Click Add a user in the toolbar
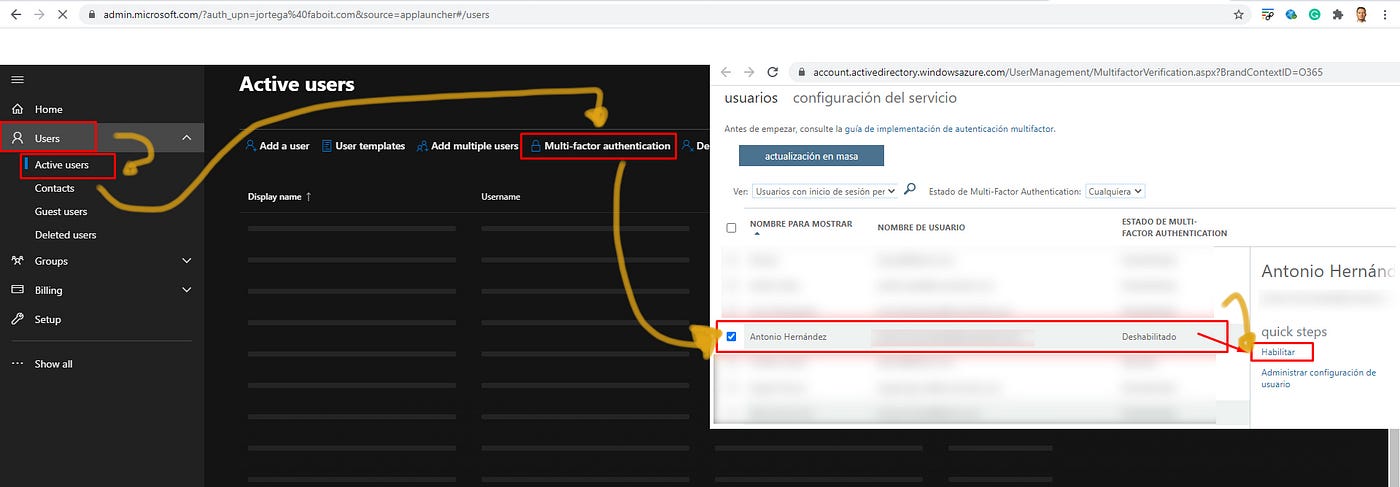Screen dimensions: 1400x487 [x=277, y=146]
